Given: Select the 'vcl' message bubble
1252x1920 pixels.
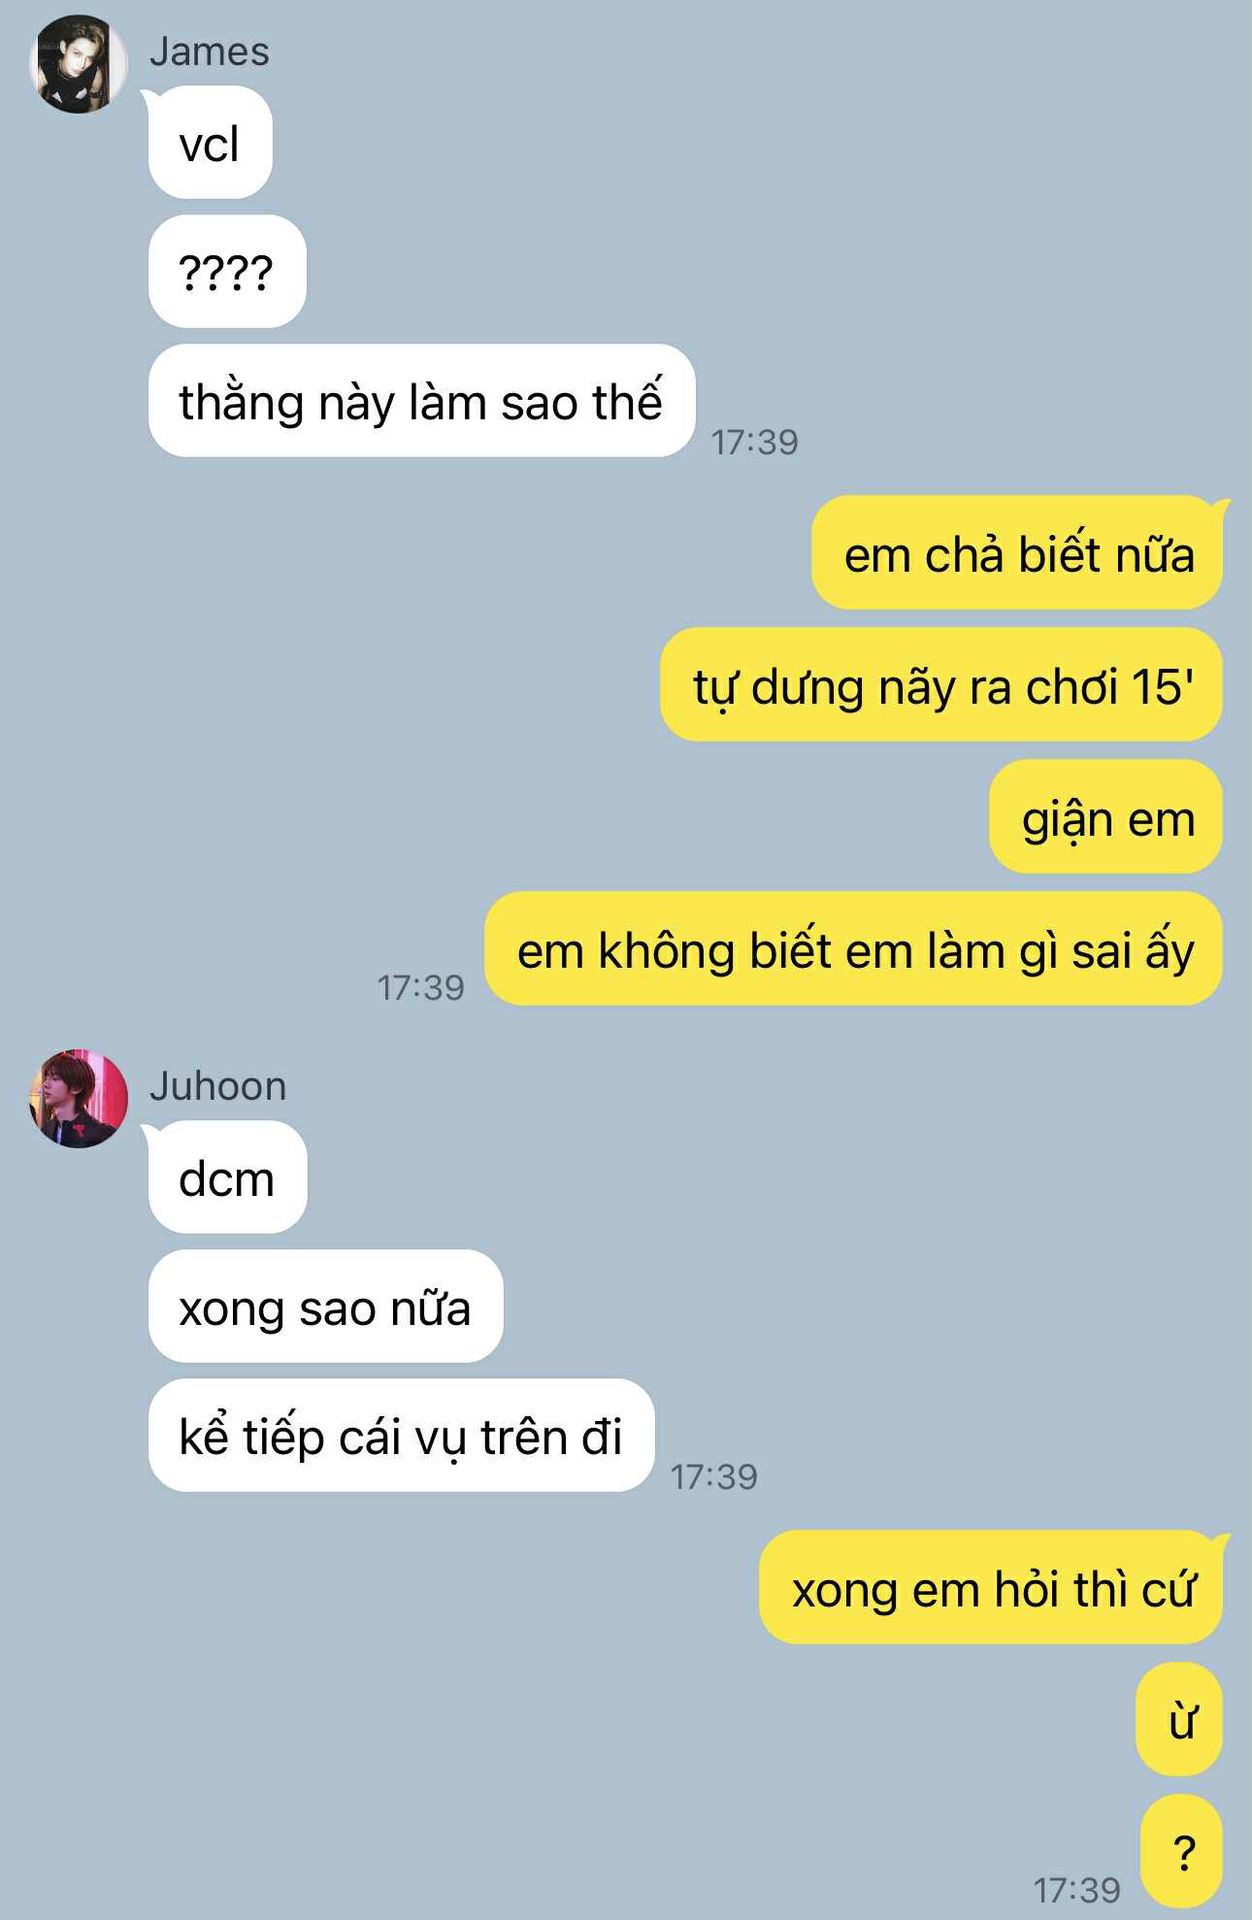Looking at the screenshot, I should click(x=210, y=142).
